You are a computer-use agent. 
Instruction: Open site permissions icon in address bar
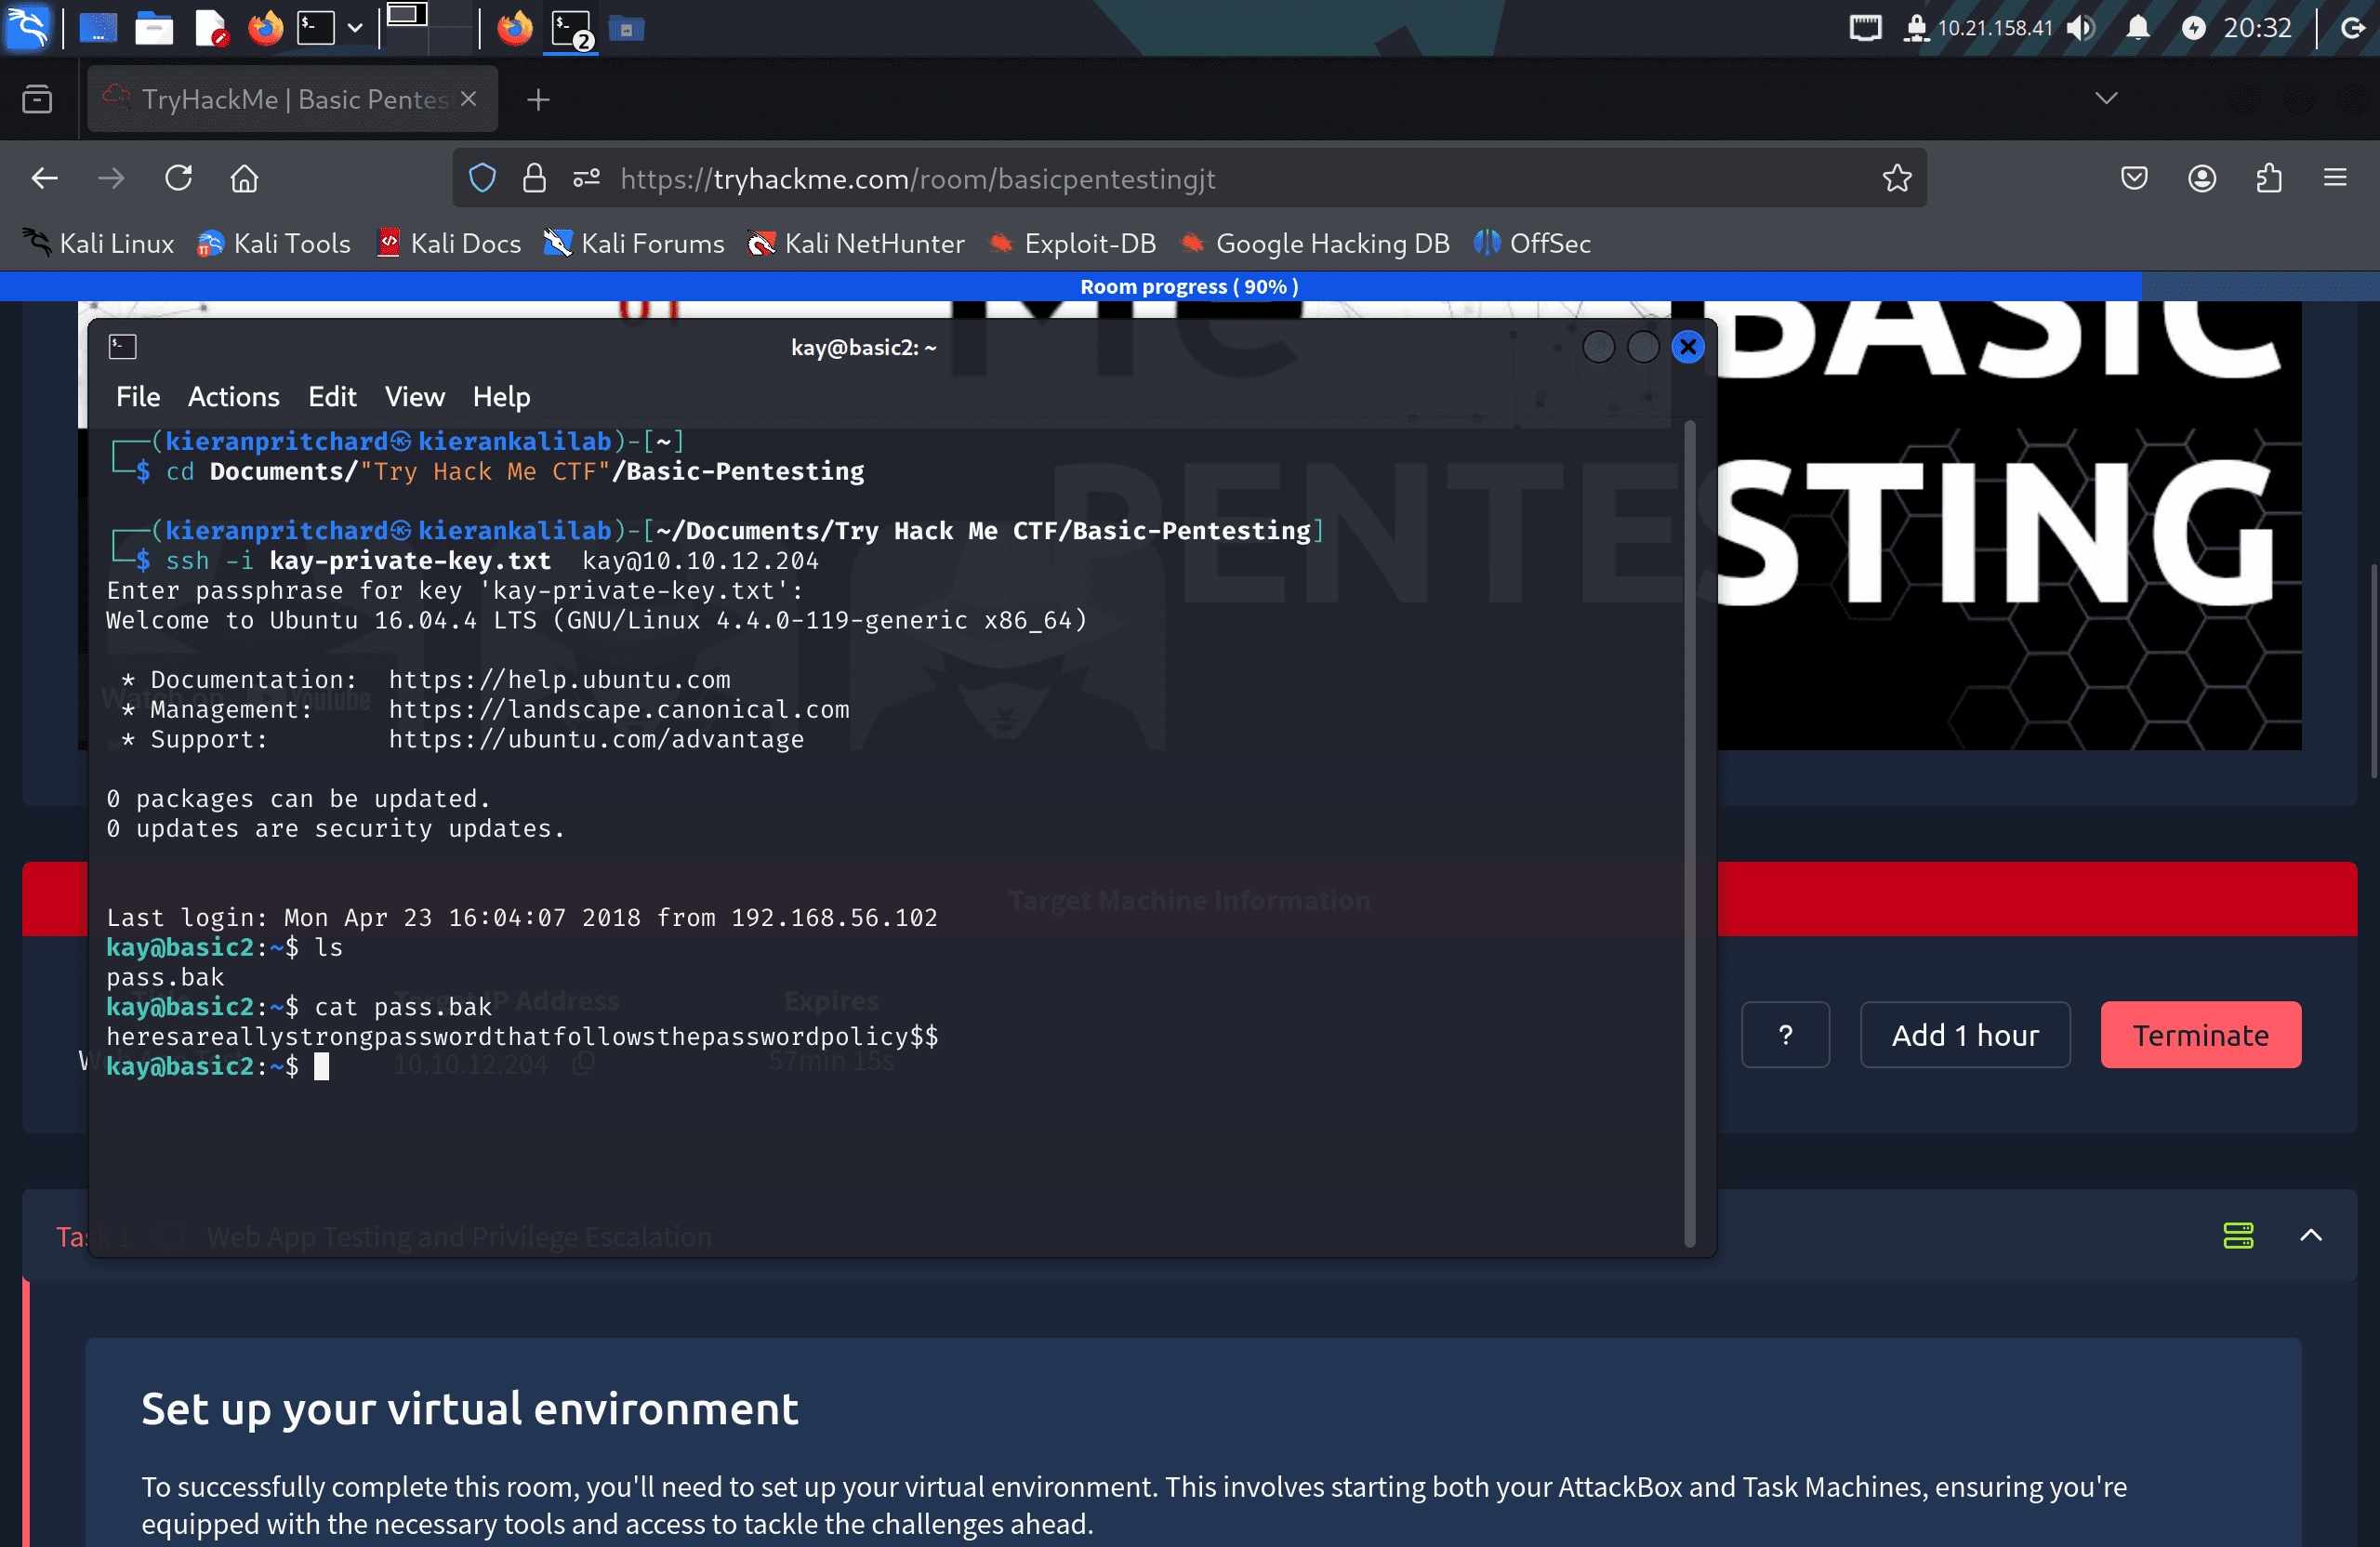pos(586,179)
